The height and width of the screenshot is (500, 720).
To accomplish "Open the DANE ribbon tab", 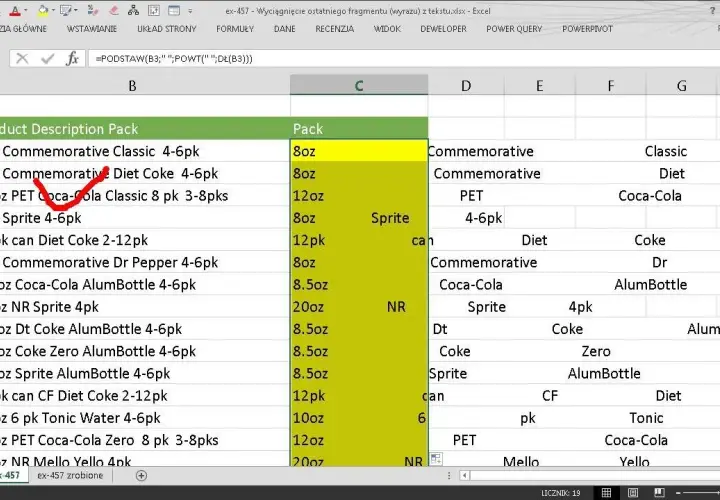I will (284, 29).
